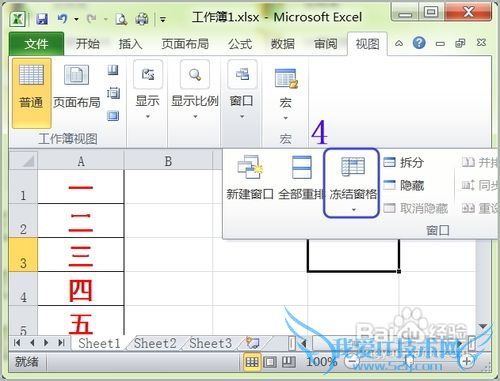Click the Redo arrow icon
500x381 pixels.
pyautogui.click(x=91, y=19)
